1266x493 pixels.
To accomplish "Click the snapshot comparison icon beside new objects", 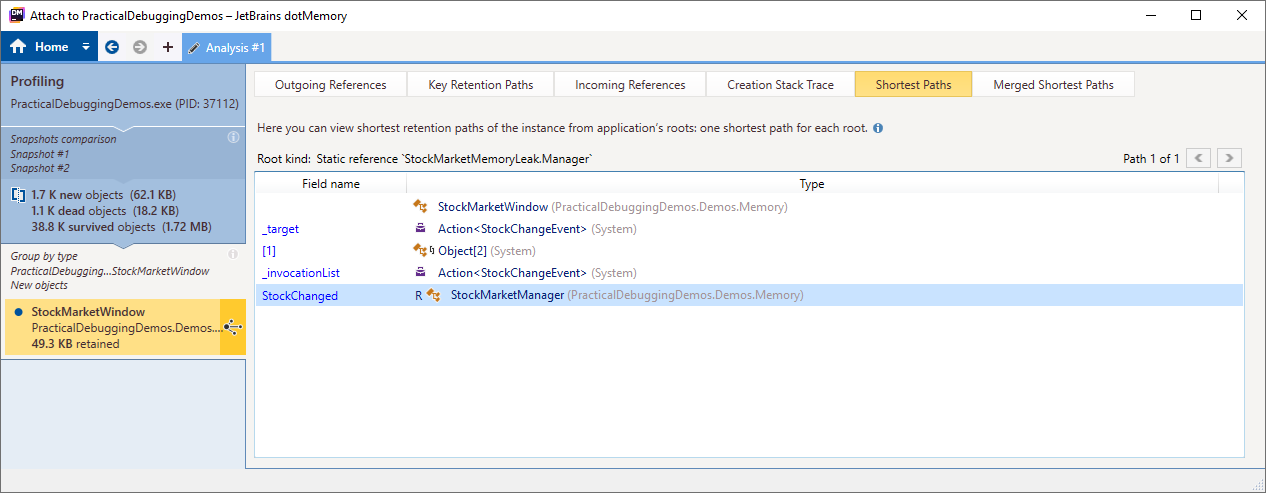I will click(x=18, y=194).
